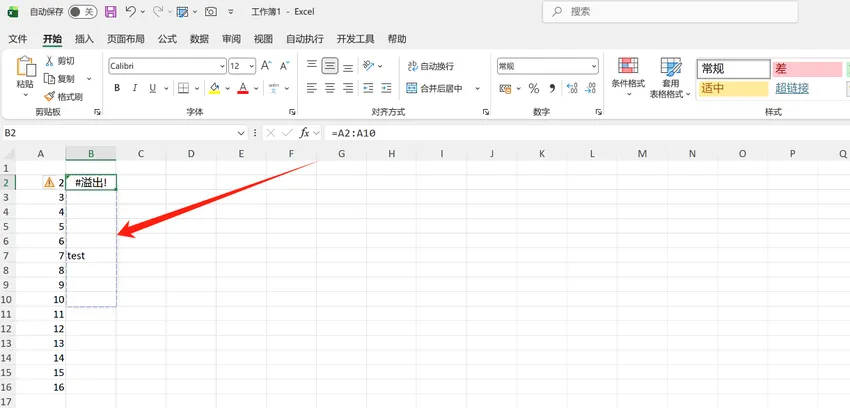Switch to 公式 Formulas tab
The height and width of the screenshot is (408, 850).
pos(167,39)
